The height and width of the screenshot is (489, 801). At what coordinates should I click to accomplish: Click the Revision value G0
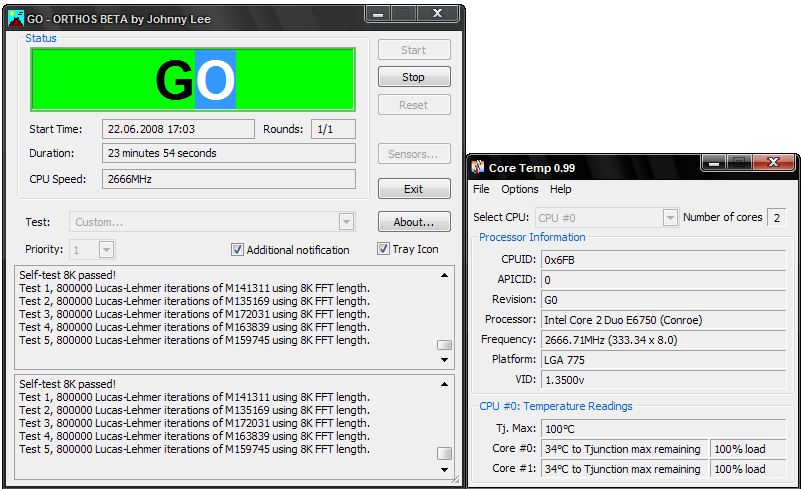(664, 300)
